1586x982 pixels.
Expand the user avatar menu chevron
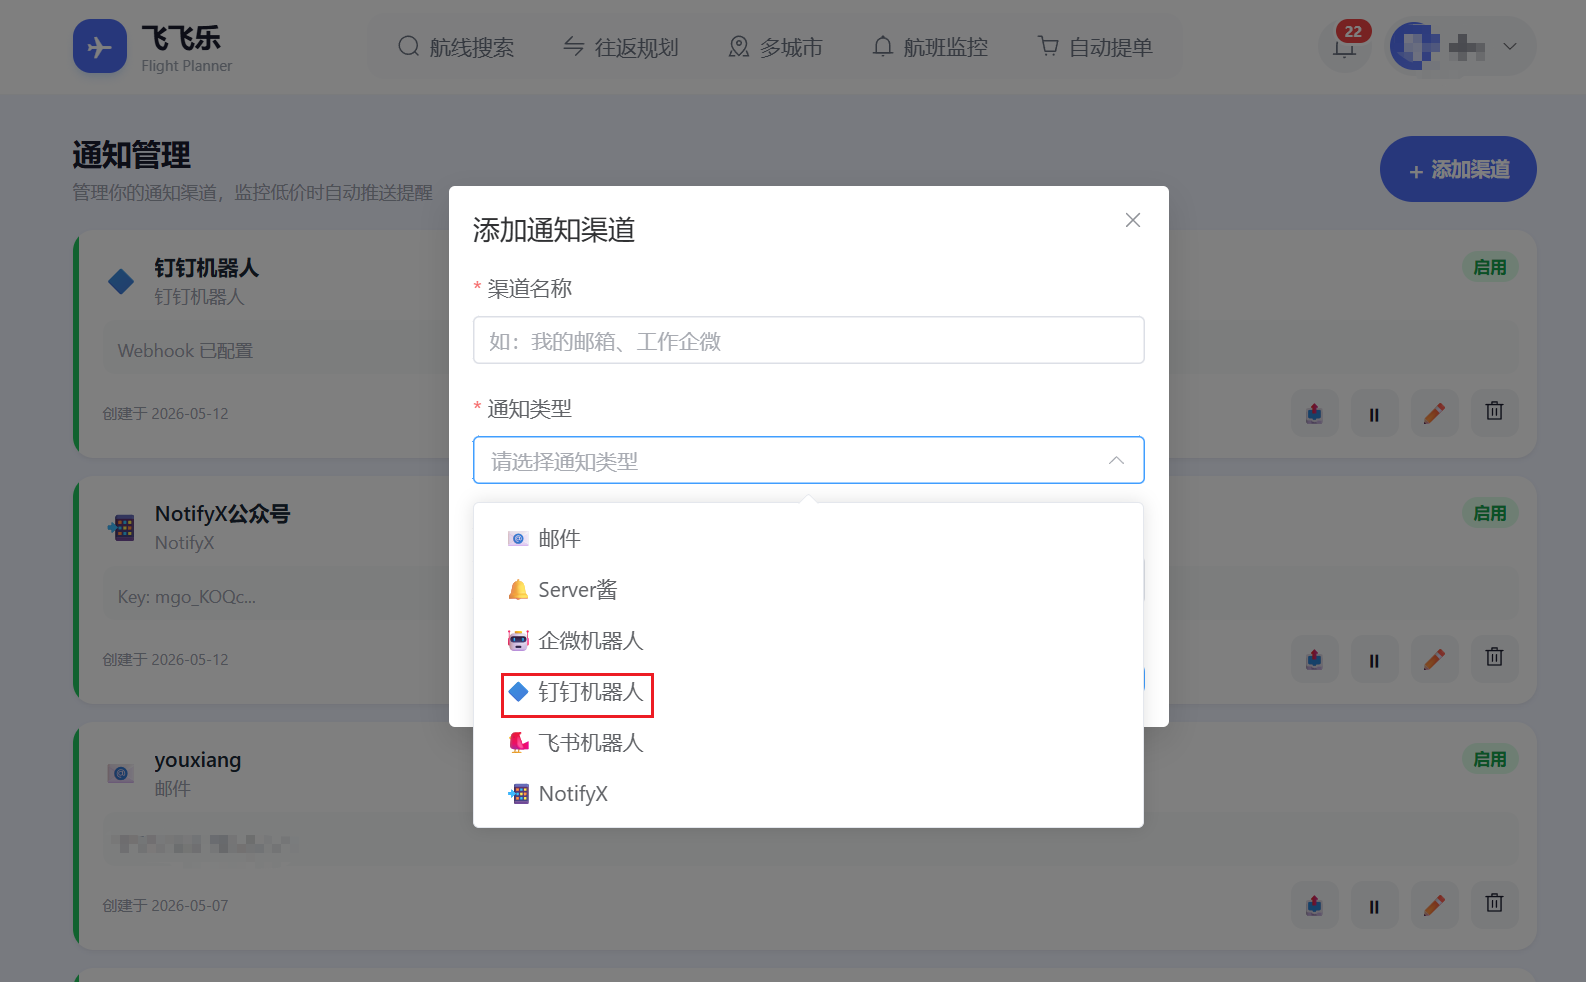point(1510,46)
